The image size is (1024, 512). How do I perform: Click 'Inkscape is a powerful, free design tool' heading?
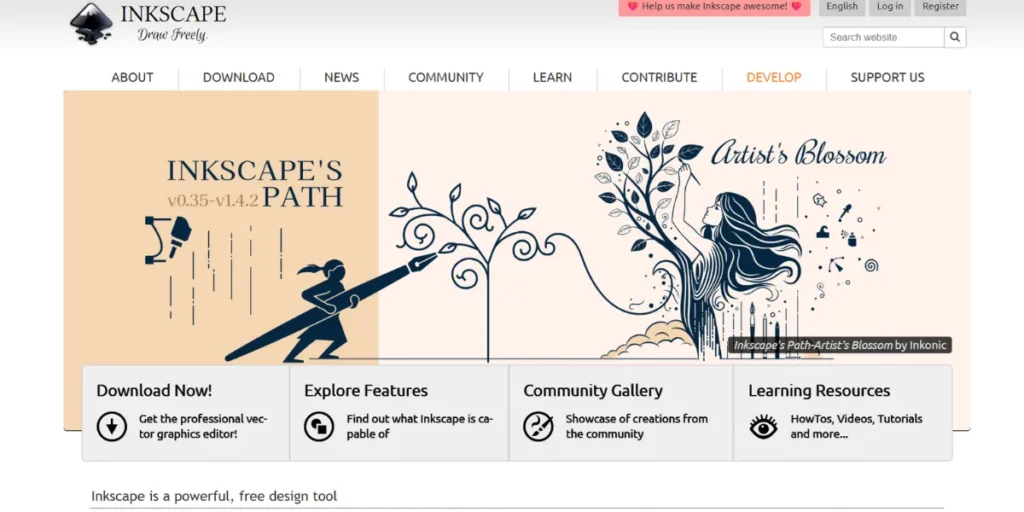pos(214,496)
